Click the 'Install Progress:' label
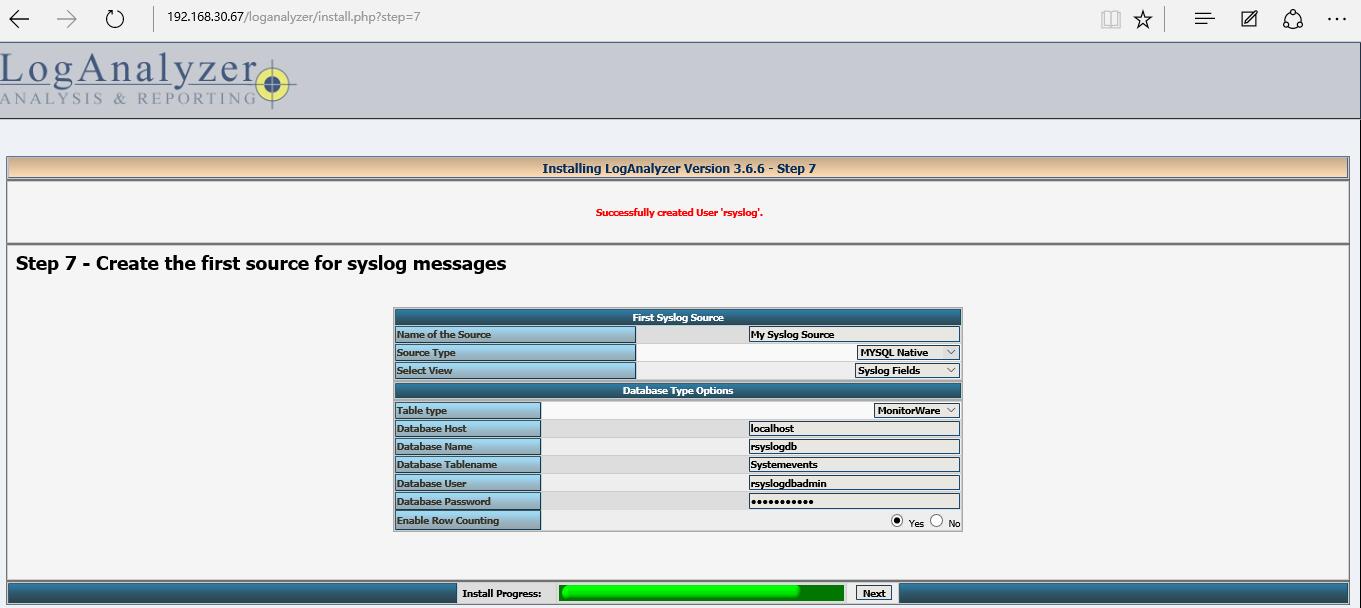1361x608 pixels. pos(502,594)
